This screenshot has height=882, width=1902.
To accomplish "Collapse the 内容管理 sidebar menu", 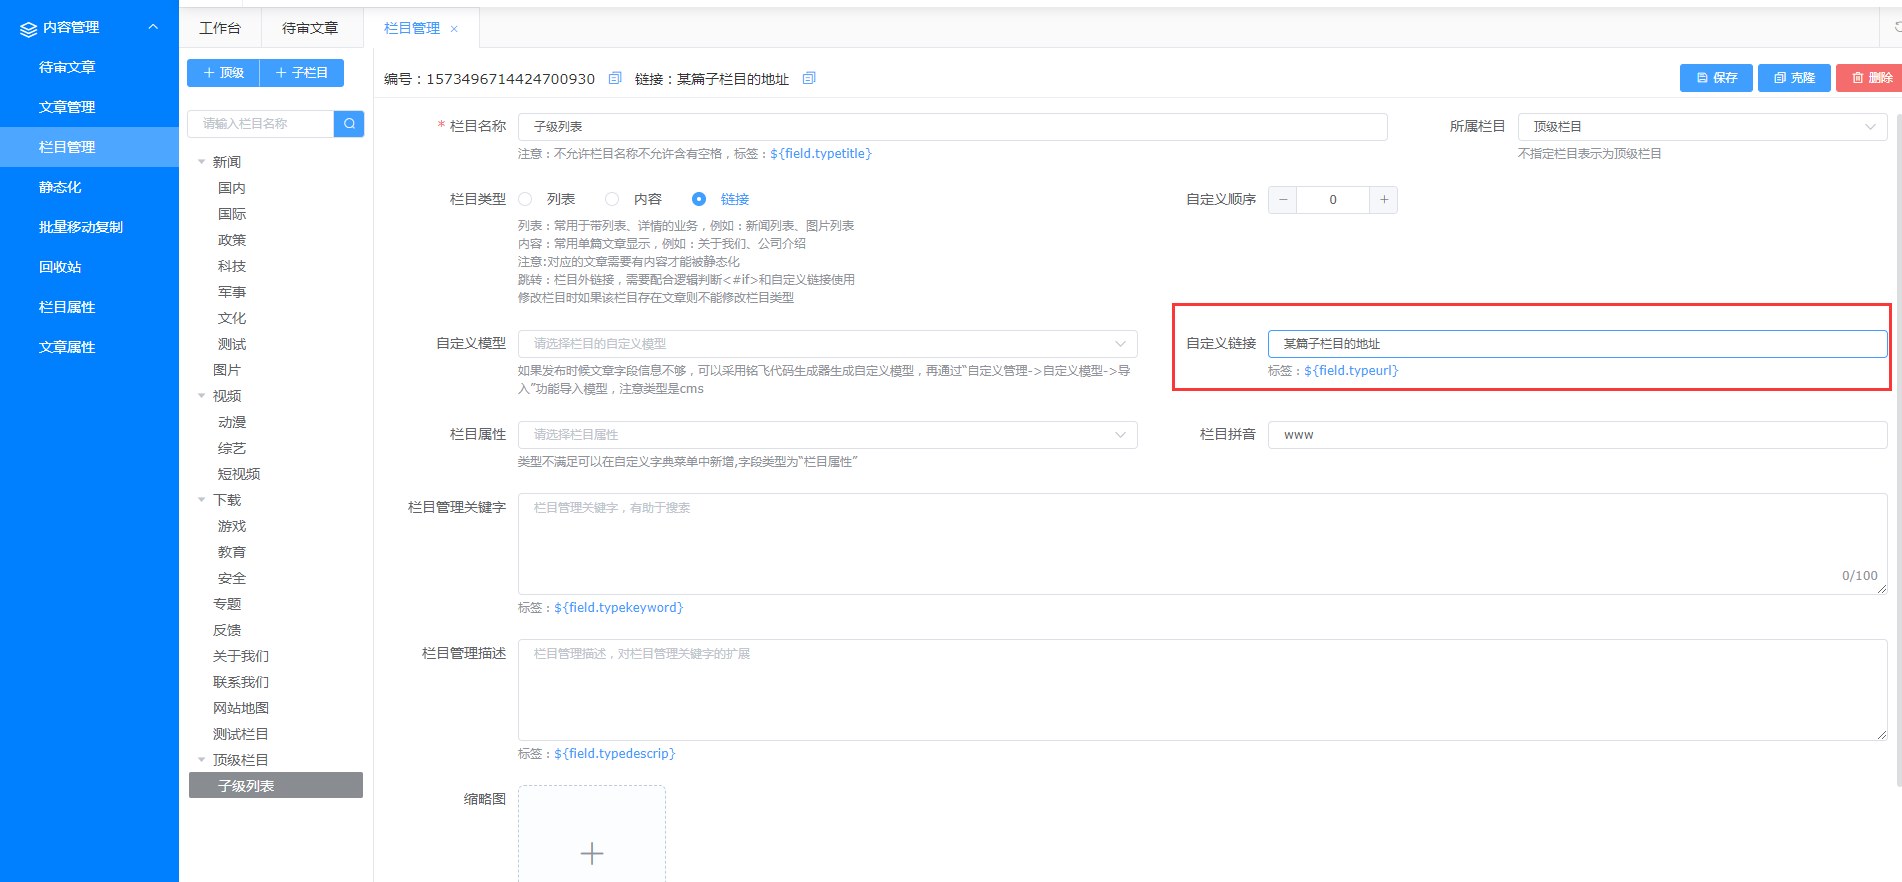I will click(x=153, y=27).
